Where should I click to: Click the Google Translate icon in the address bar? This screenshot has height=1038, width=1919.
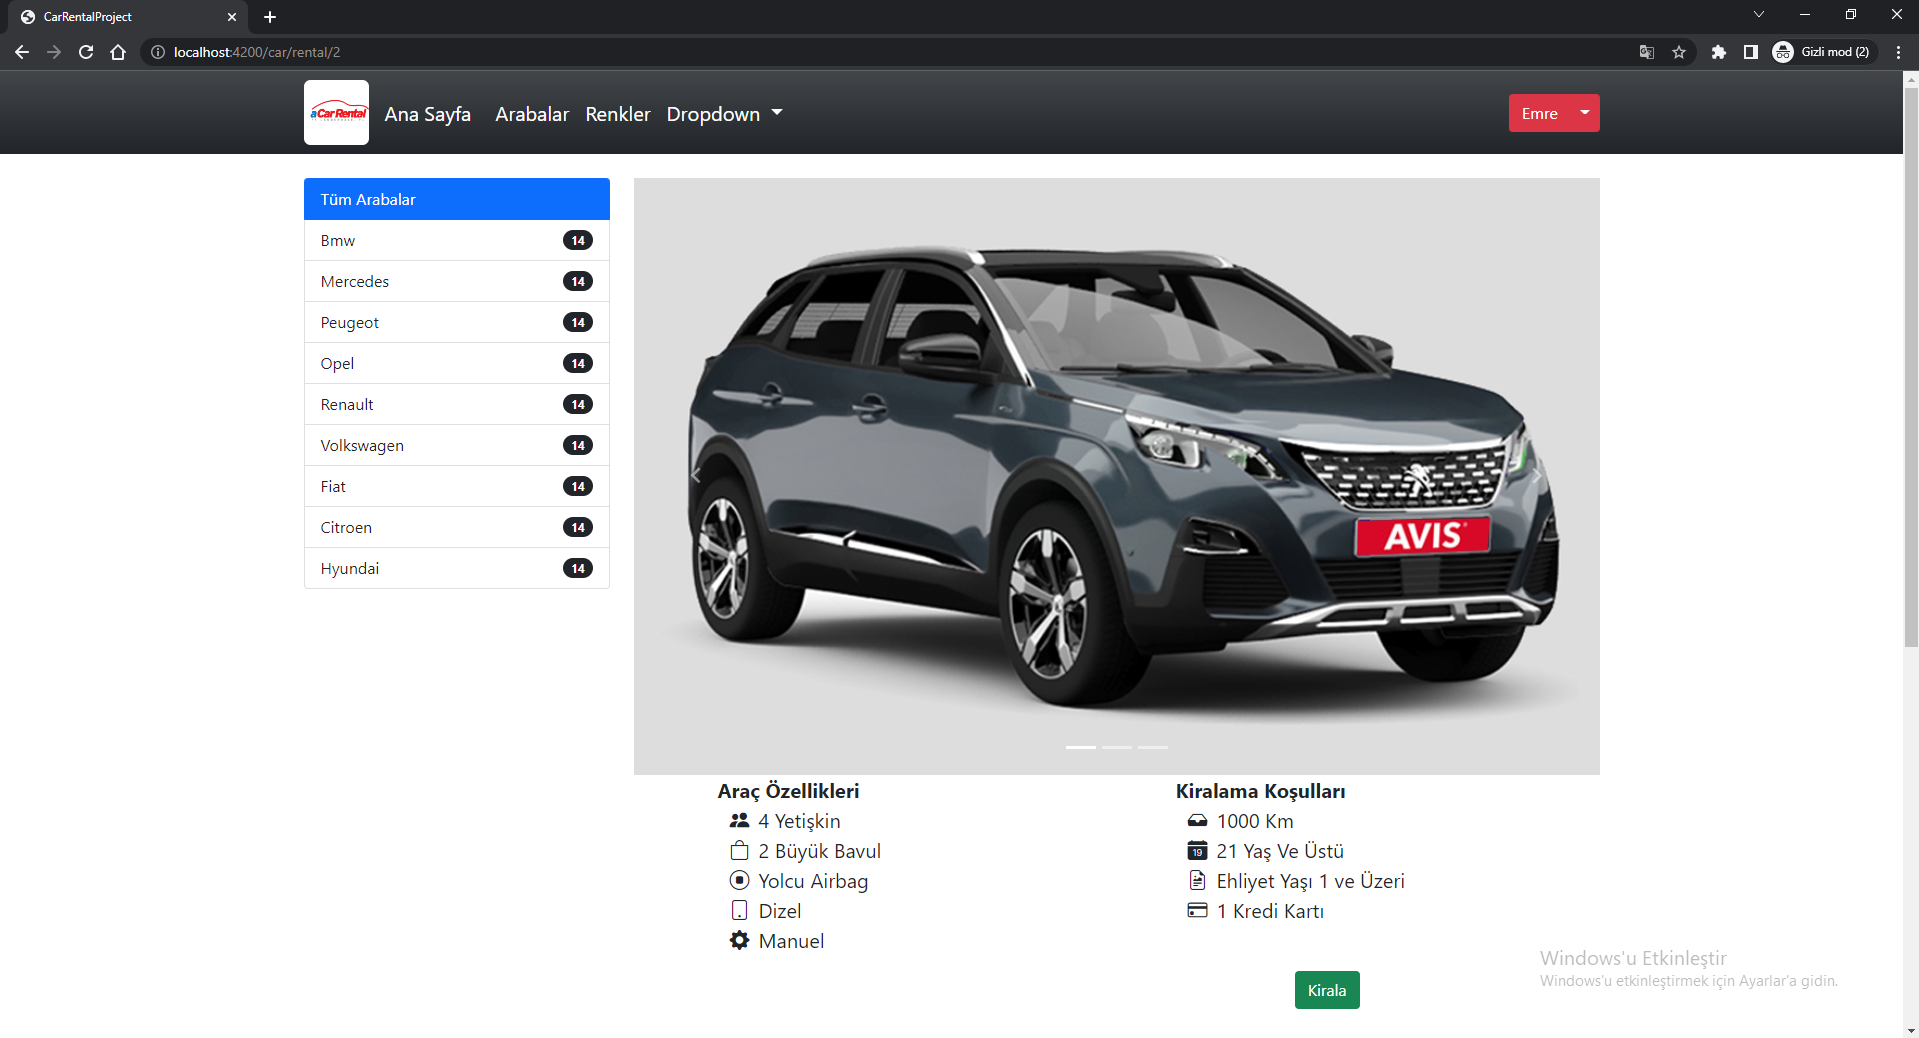(1646, 52)
